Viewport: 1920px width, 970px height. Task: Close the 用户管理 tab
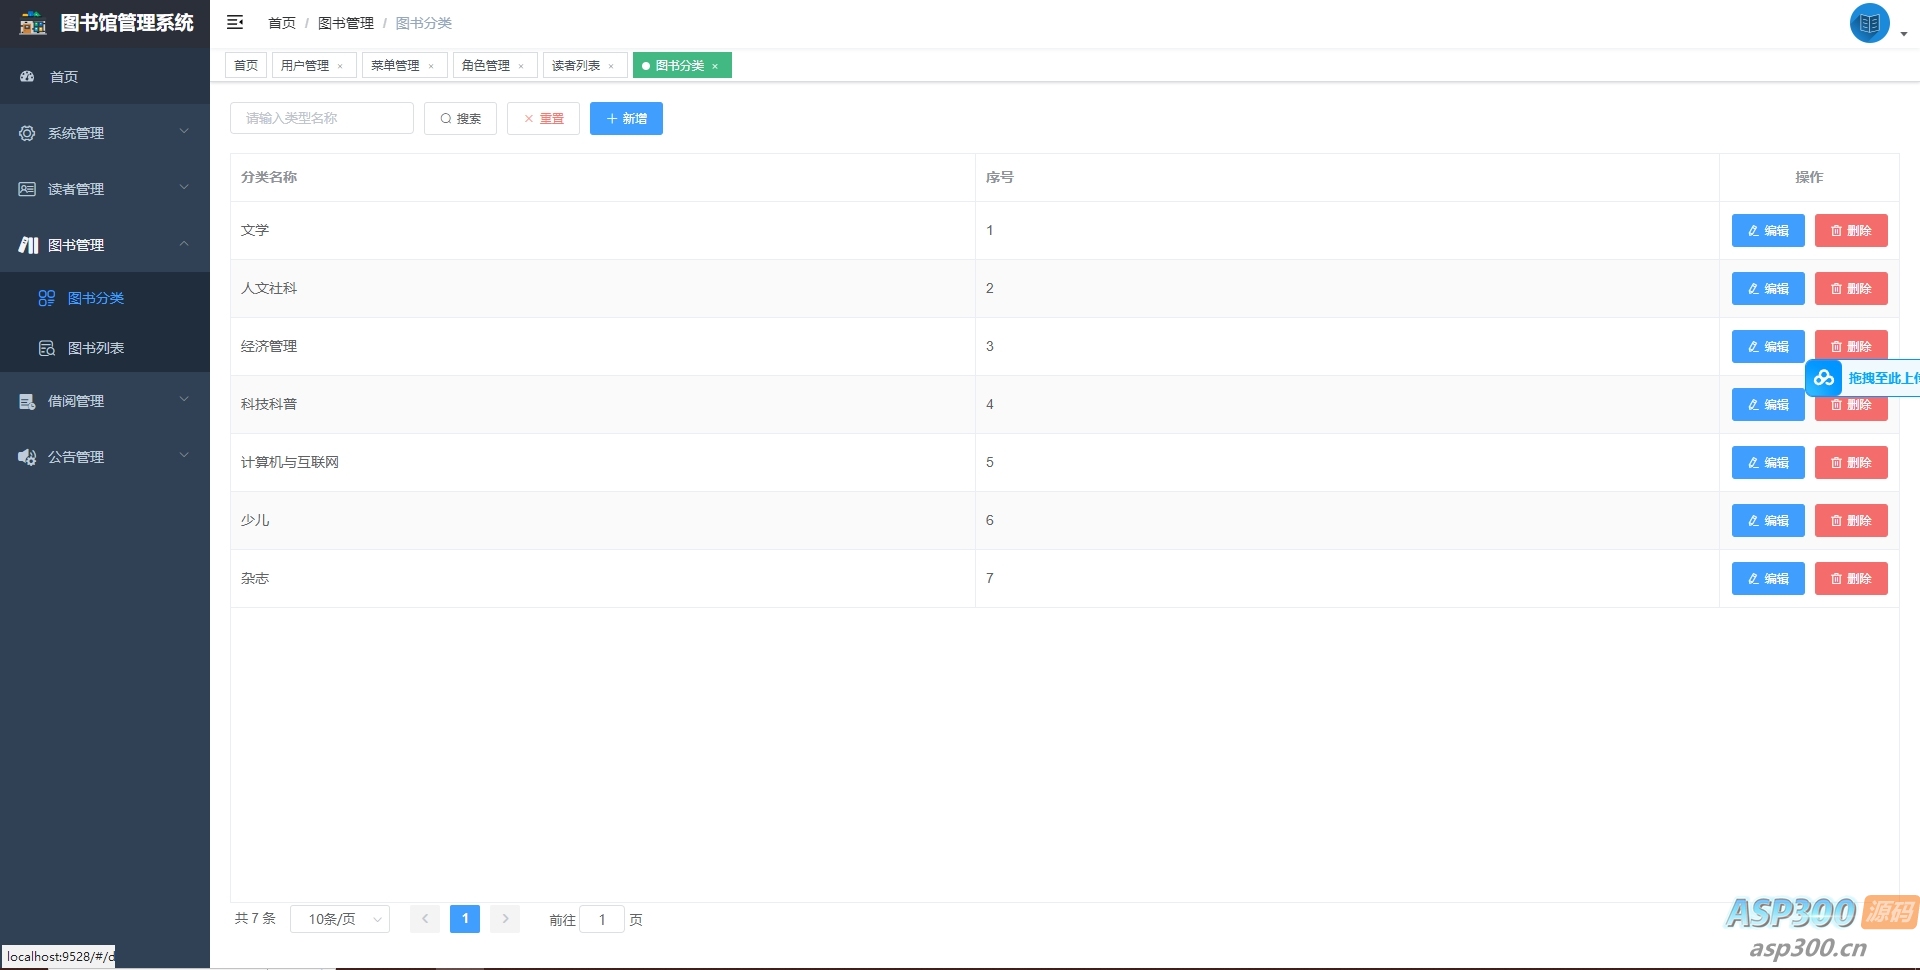340,66
